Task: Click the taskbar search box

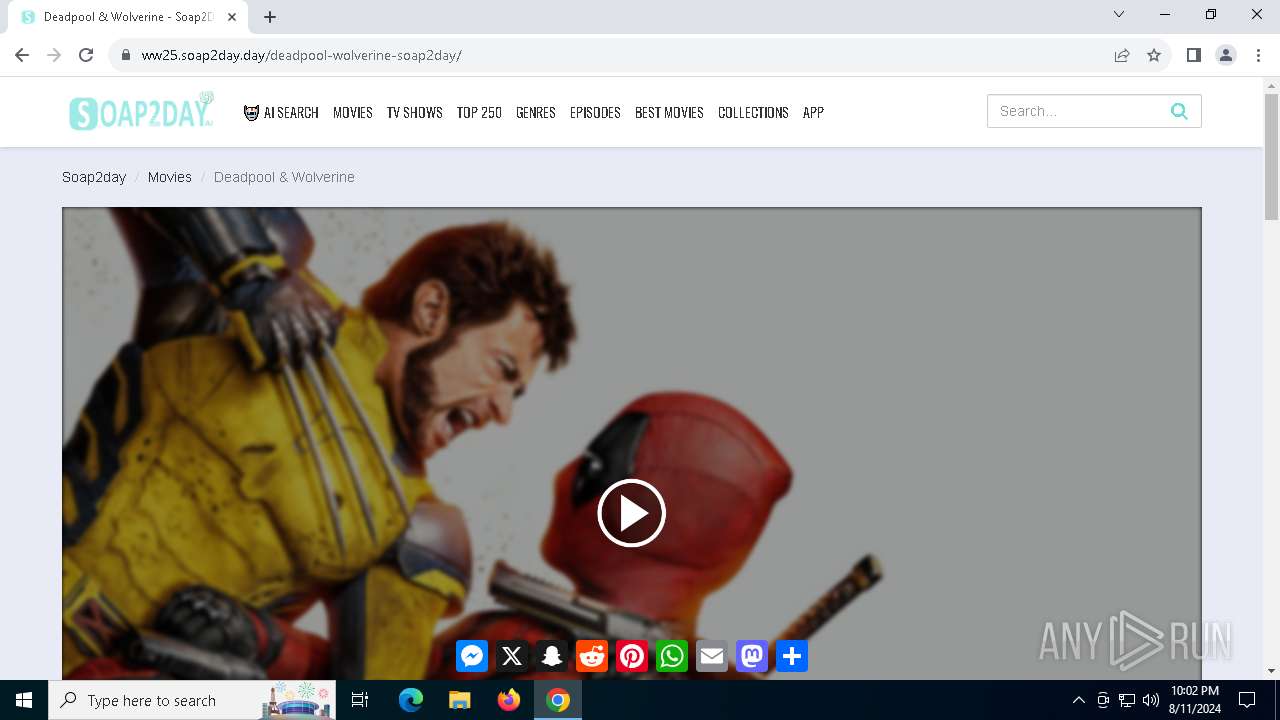Action: click(x=193, y=700)
